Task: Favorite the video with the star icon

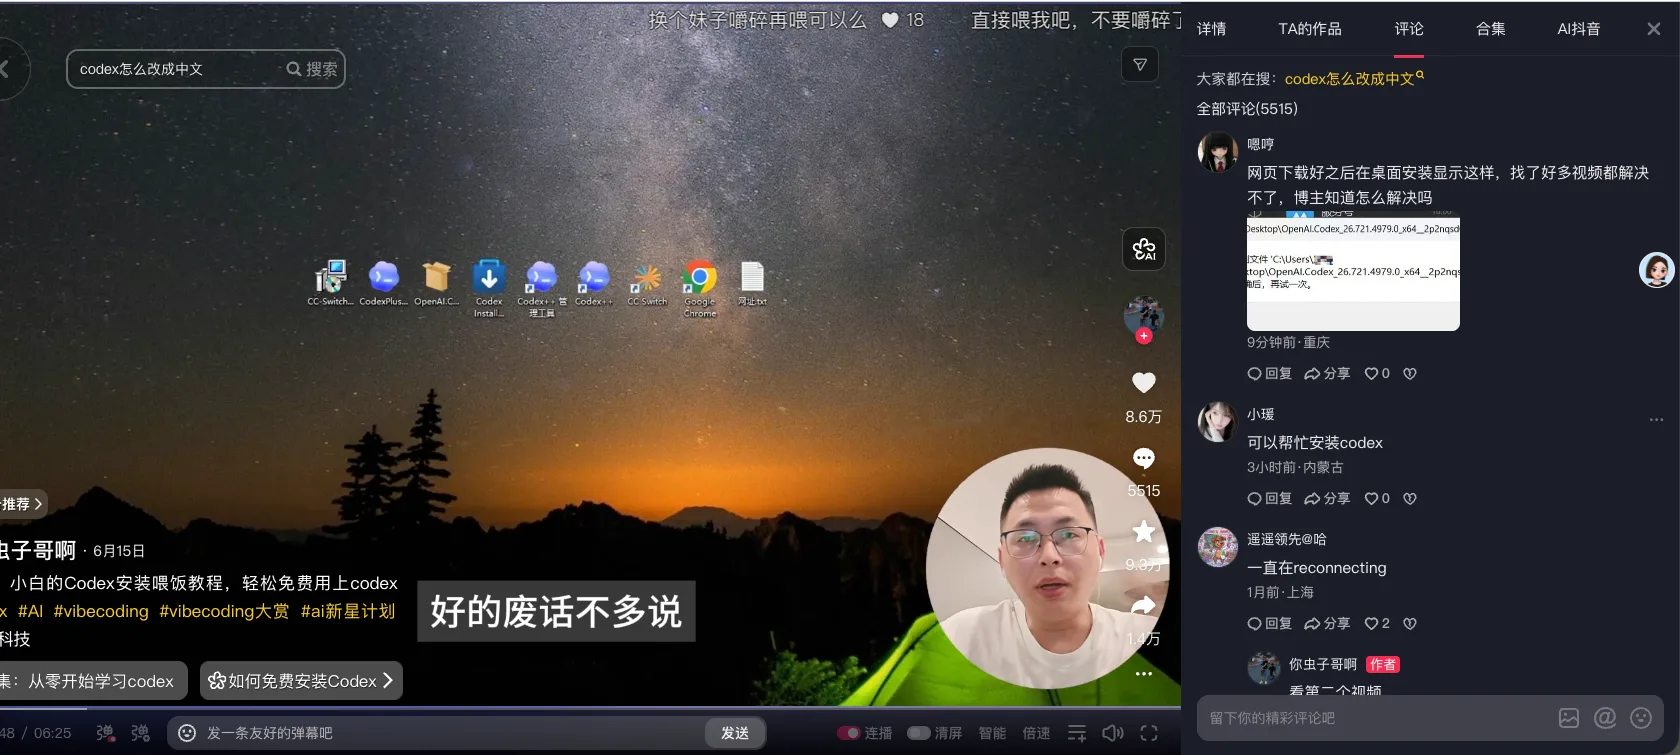Action: (1144, 531)
